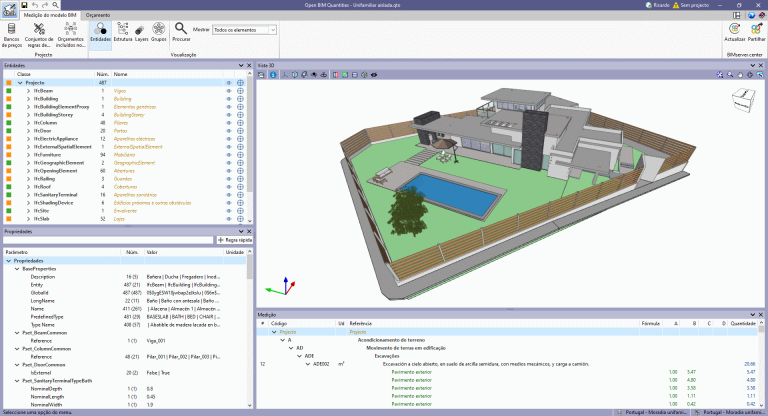This screenshot has width=768, height=416.
Task: Click the Regra rápida button
Action: point(235,240)
